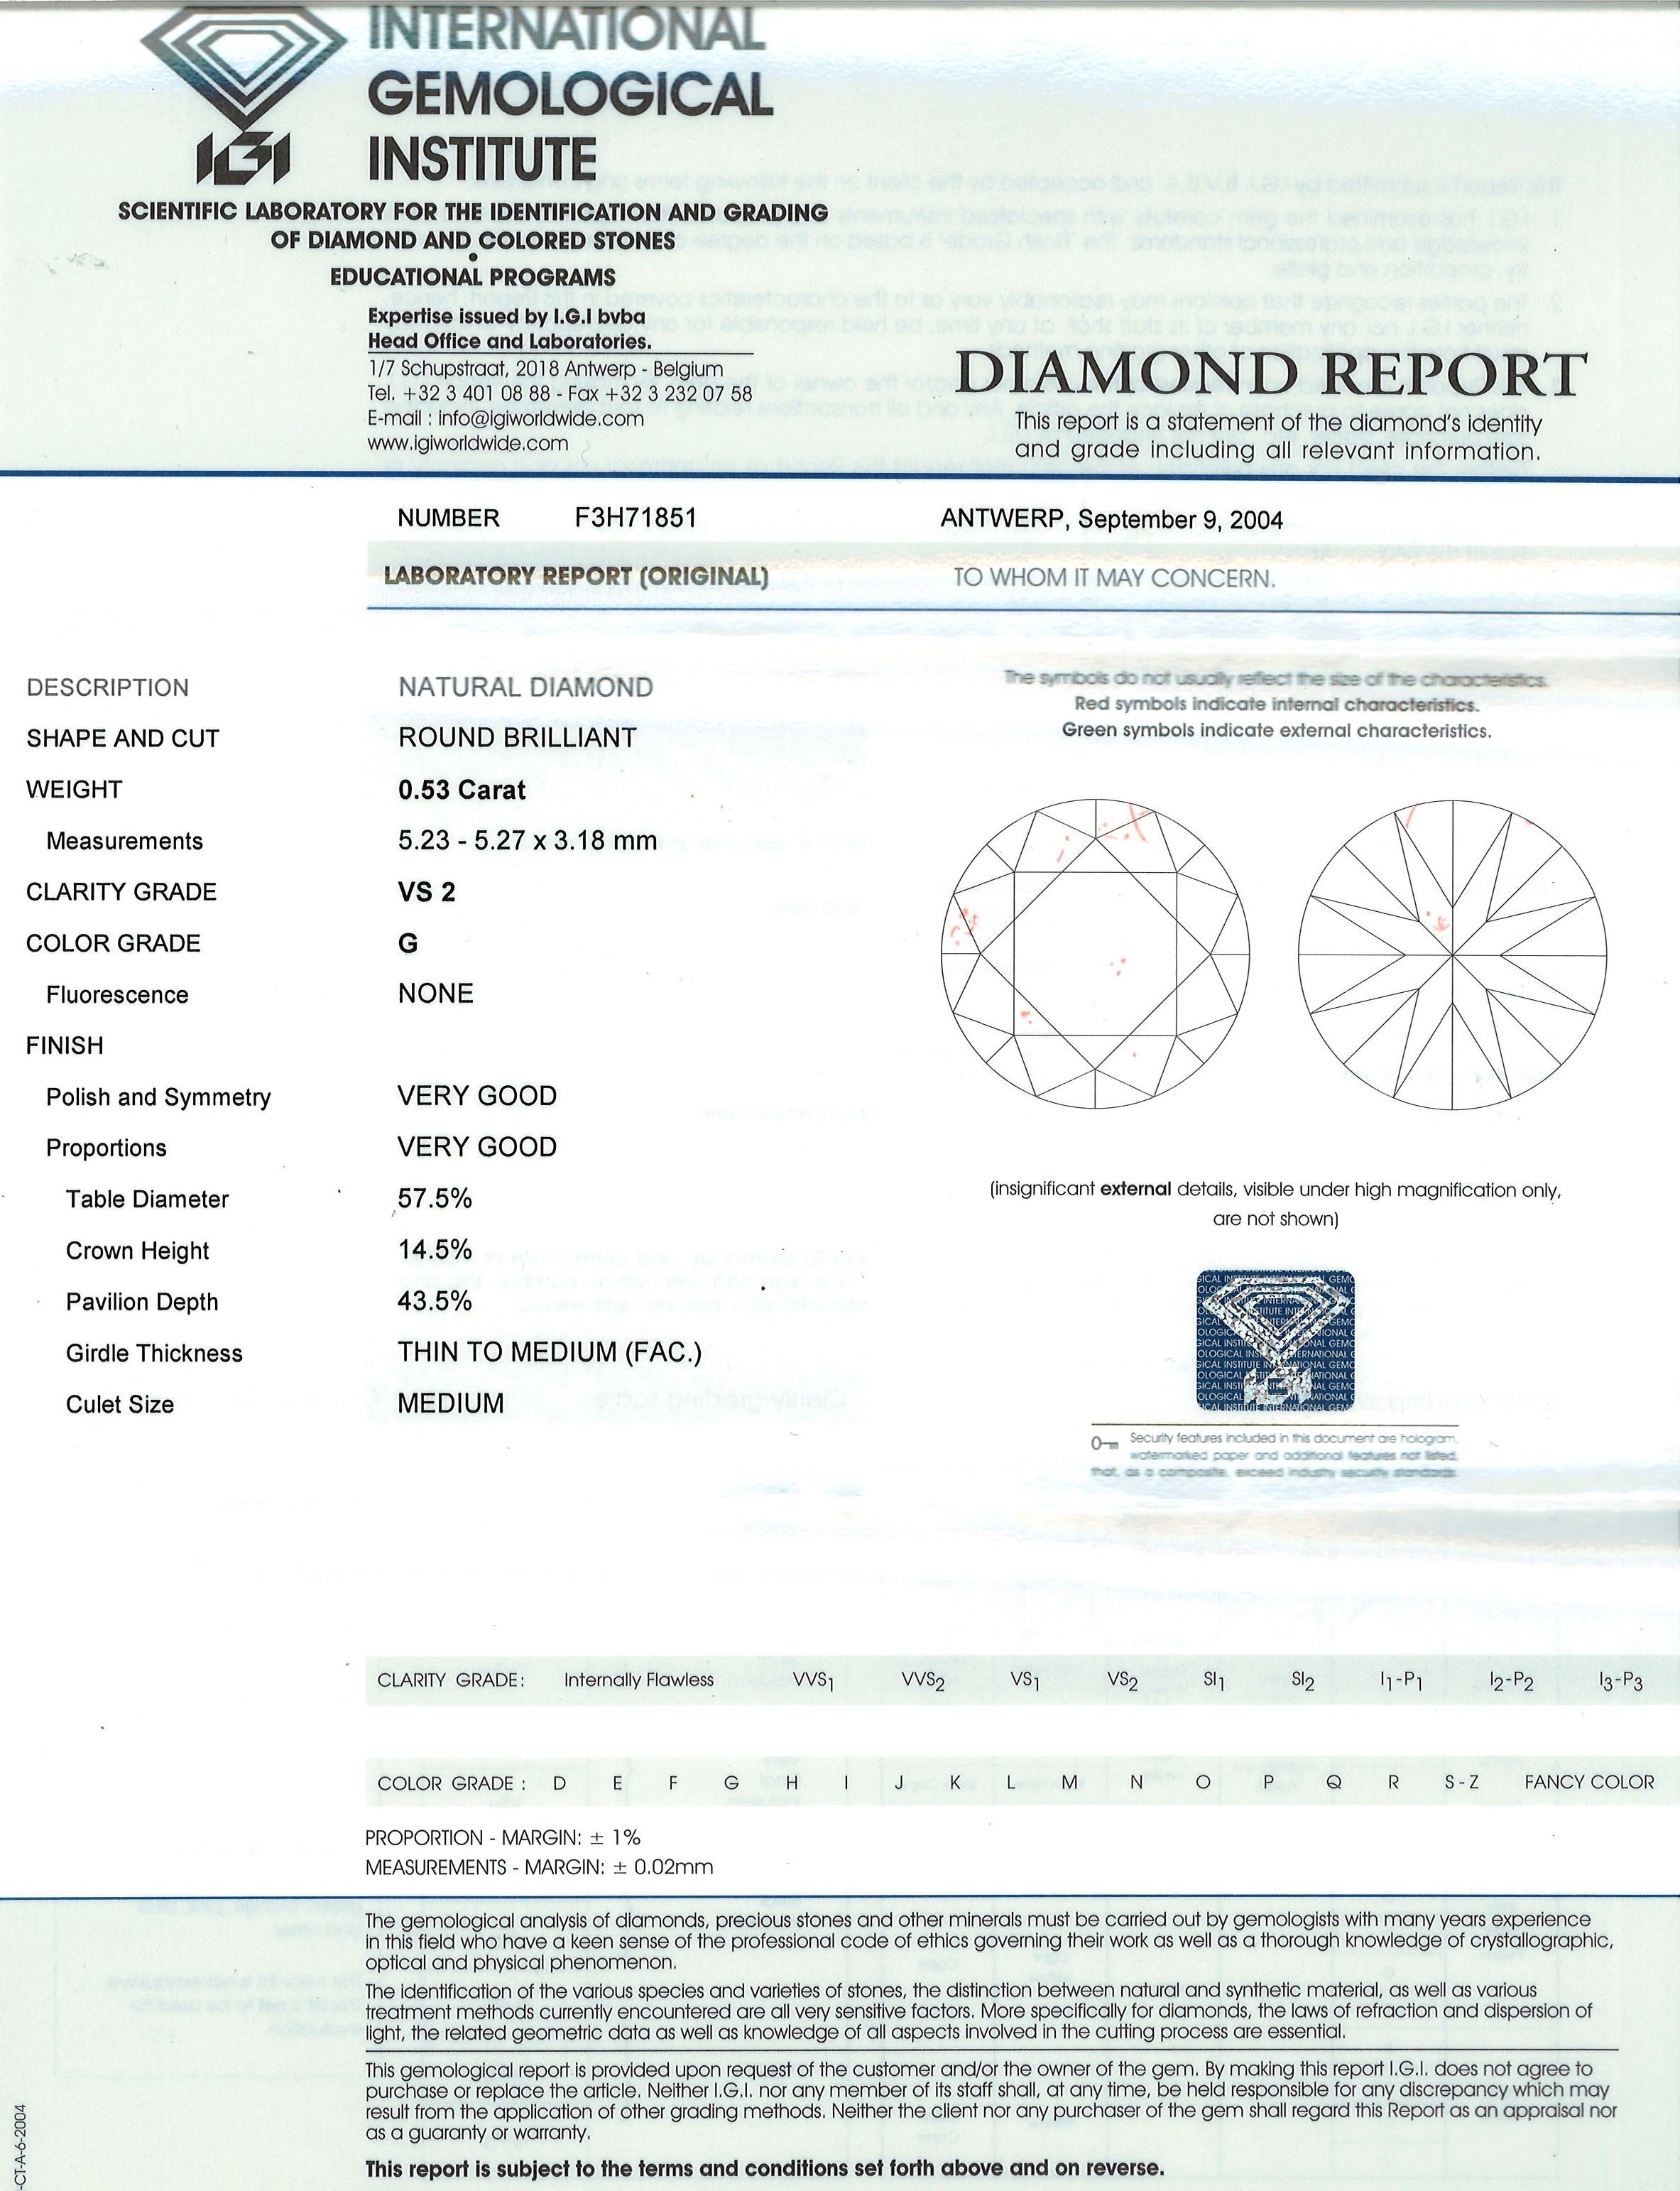Click the THIN TO MEDIUM (FAC.) girdle value
Image resolution: width=1680 pixels, height=2191 pixels.
pos(549,1352)
